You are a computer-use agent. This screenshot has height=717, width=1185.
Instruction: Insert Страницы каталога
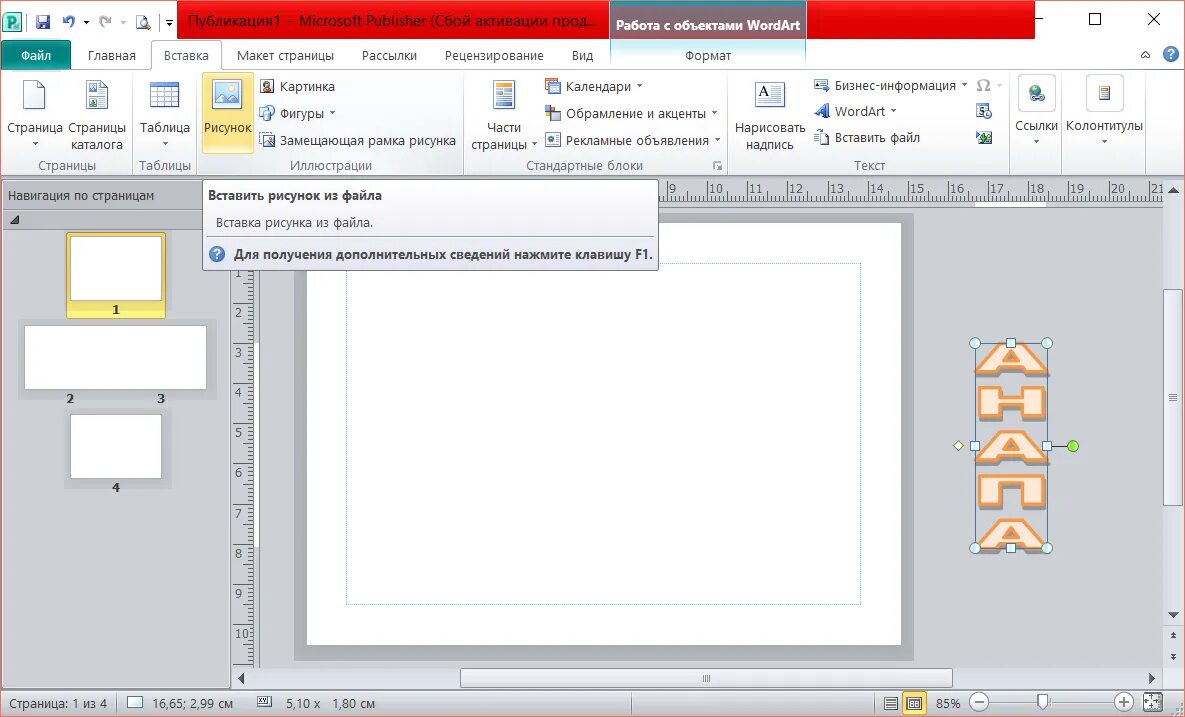point(97,113)
